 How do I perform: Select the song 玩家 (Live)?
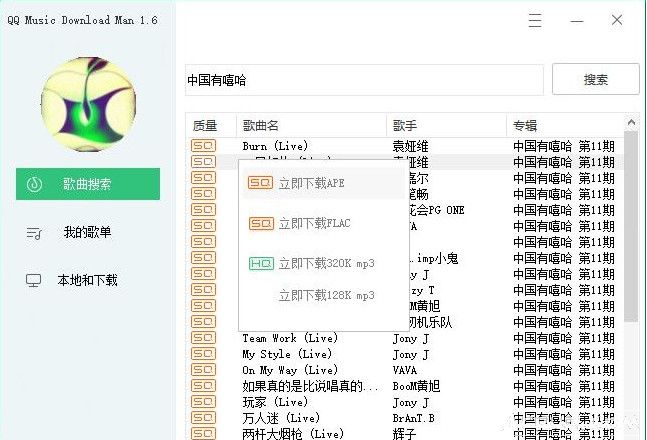click(275, 402)
